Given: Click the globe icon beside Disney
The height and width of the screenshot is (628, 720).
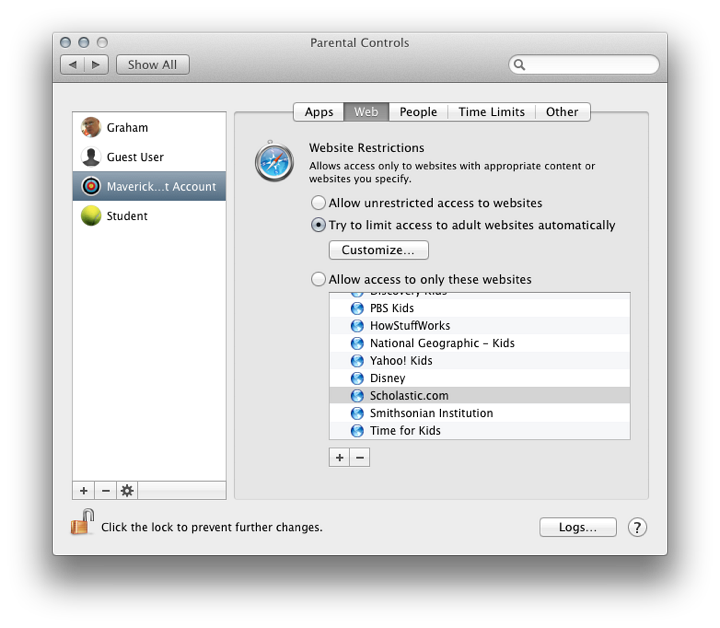Looking at the screenshot, I should coord(357,378).
